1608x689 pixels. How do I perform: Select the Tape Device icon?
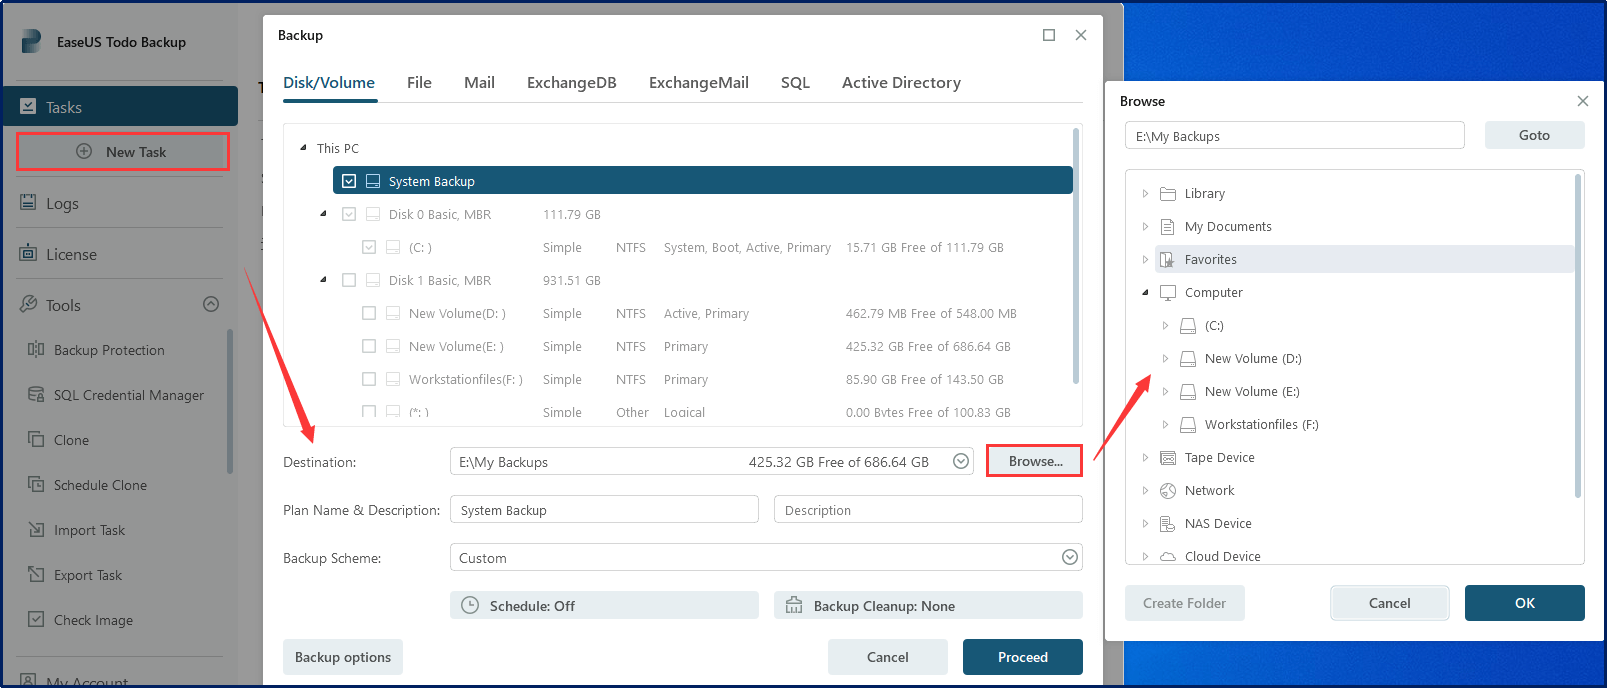click(x=1167, y=458)
